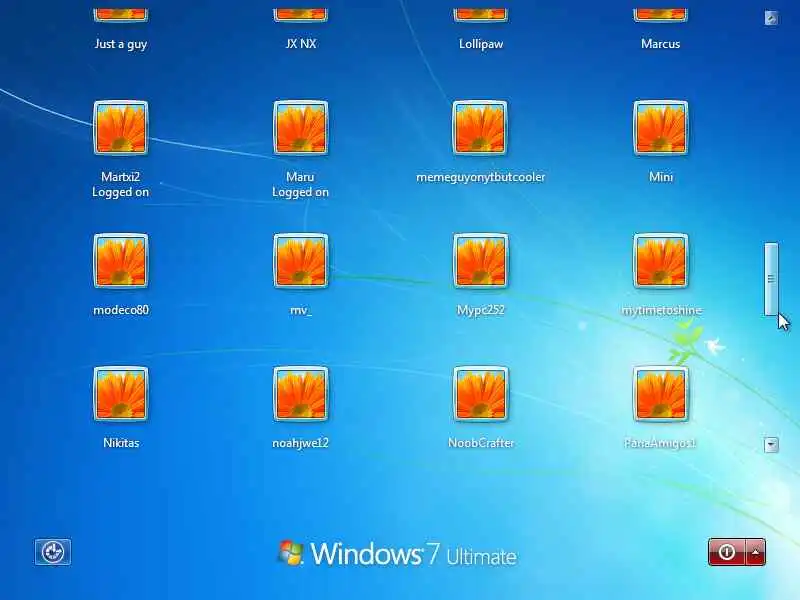Image resolution: width=800 pixels, height=600 pixels.
Task: Click the "JX NX" account name
Action: [301, 44]
